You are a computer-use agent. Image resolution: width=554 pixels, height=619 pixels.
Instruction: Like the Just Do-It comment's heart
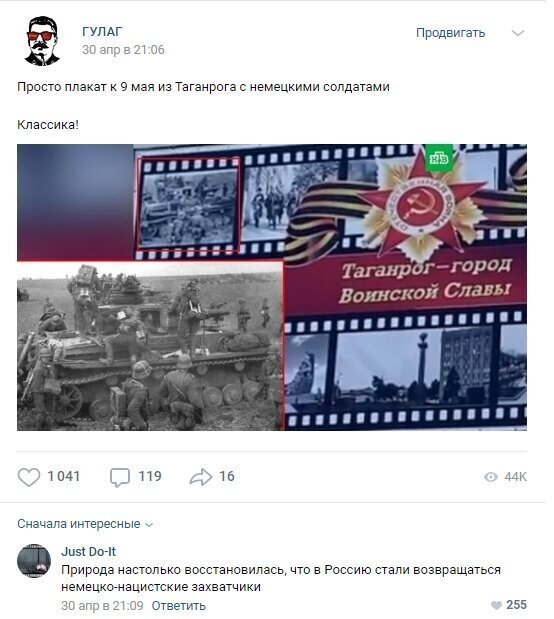(x=496, y=605)
